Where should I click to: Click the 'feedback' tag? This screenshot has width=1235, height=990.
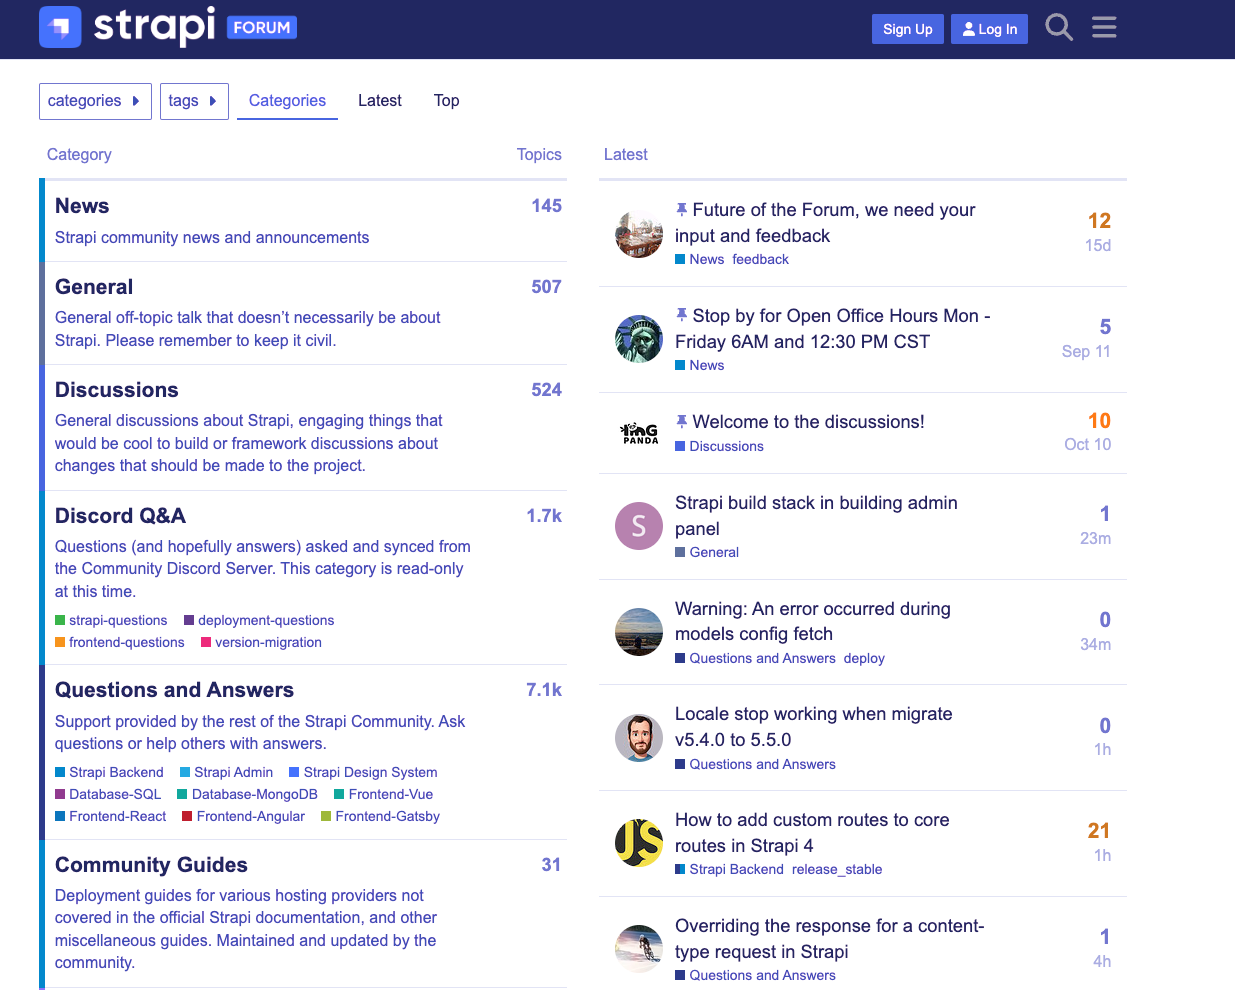pyautogui.click(x=761, y=259)
